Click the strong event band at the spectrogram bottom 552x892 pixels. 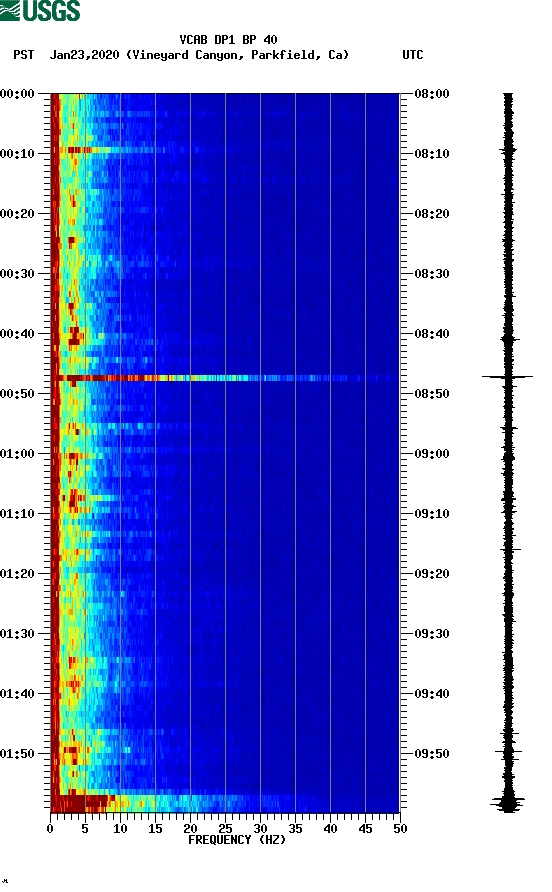click(225, 802)
